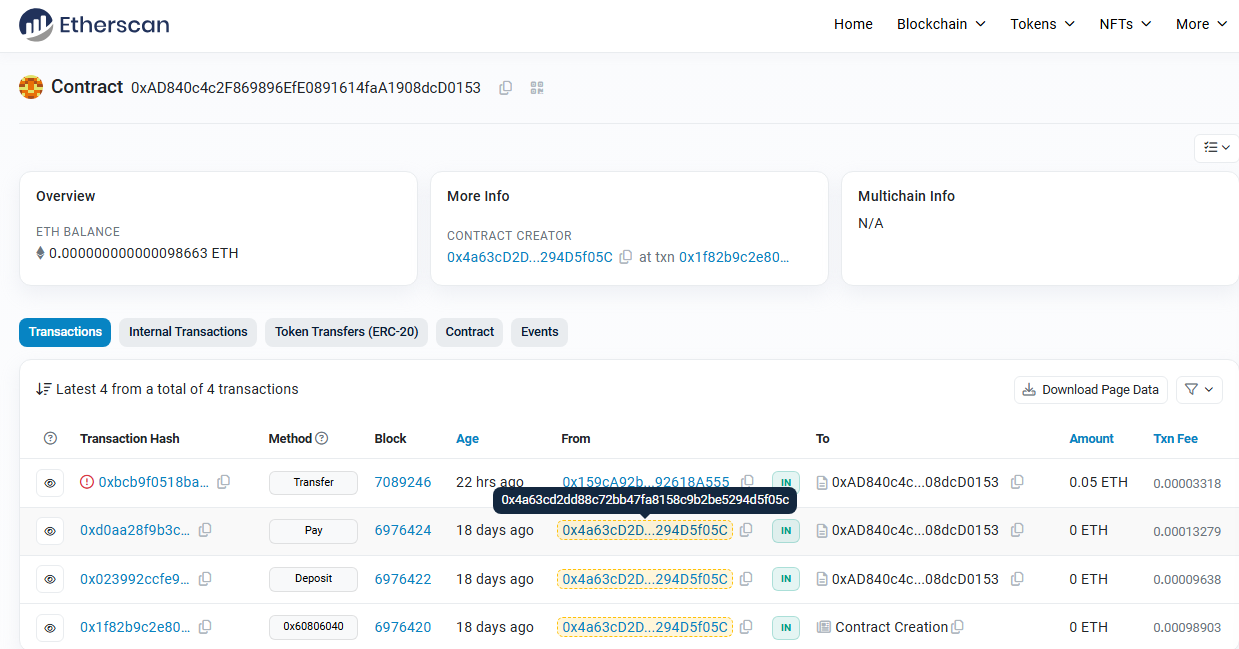This screenshot has width=1239, height=649.
Task: Copy transaction hash 0xd0aa28f9b3c
Action: (205, 530)
